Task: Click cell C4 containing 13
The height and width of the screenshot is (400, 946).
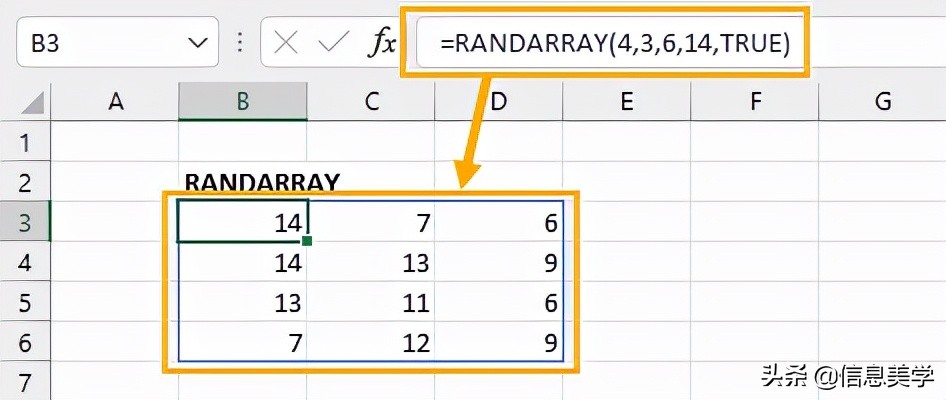Action: [370, 262]
